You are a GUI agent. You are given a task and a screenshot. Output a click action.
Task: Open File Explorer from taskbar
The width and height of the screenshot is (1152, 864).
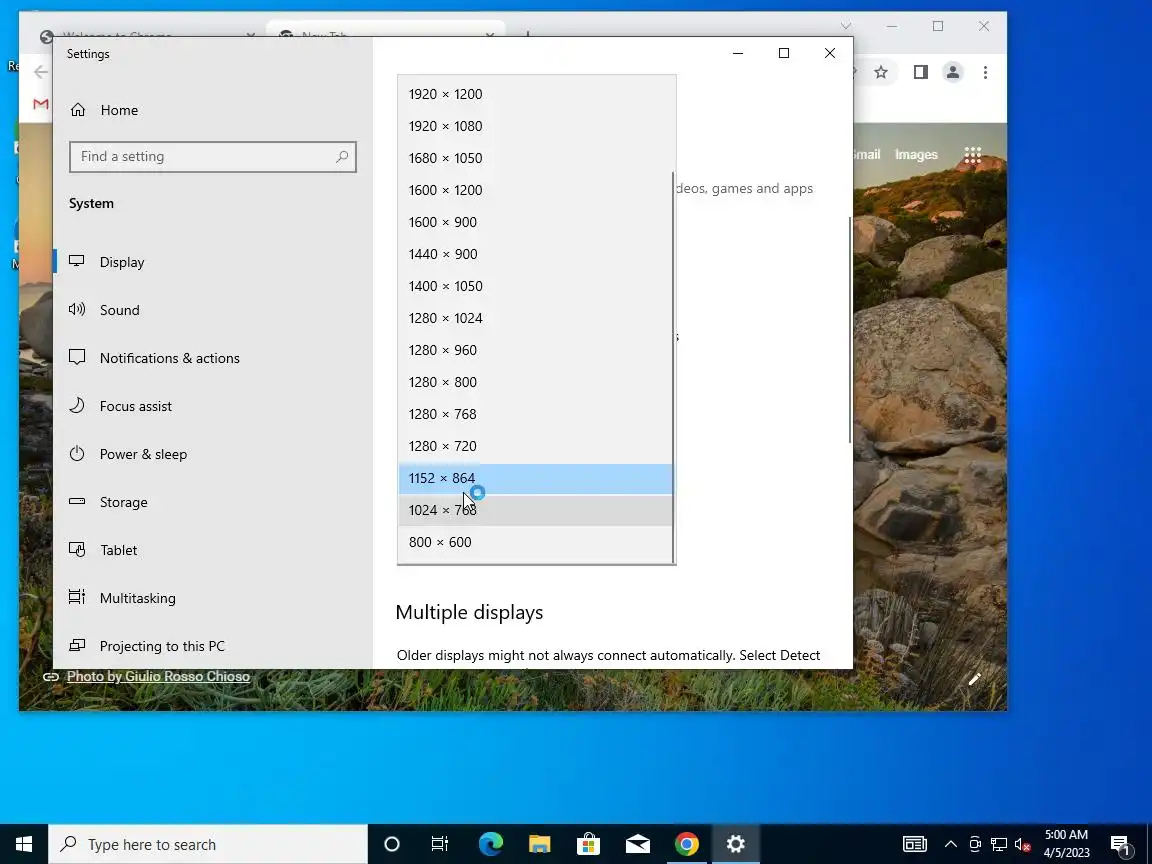(539, 844)
